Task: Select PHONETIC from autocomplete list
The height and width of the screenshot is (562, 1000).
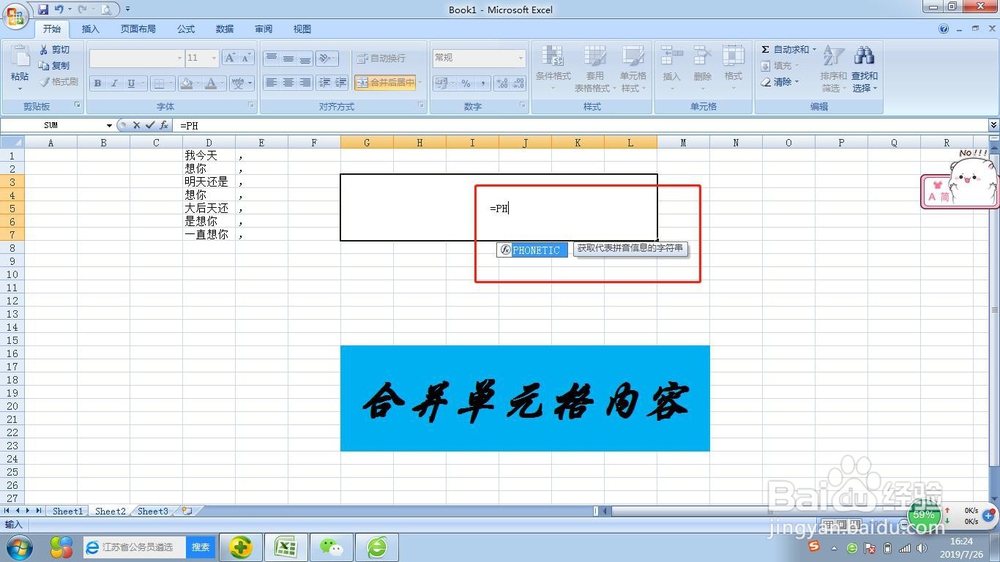Action: point(532,250)
